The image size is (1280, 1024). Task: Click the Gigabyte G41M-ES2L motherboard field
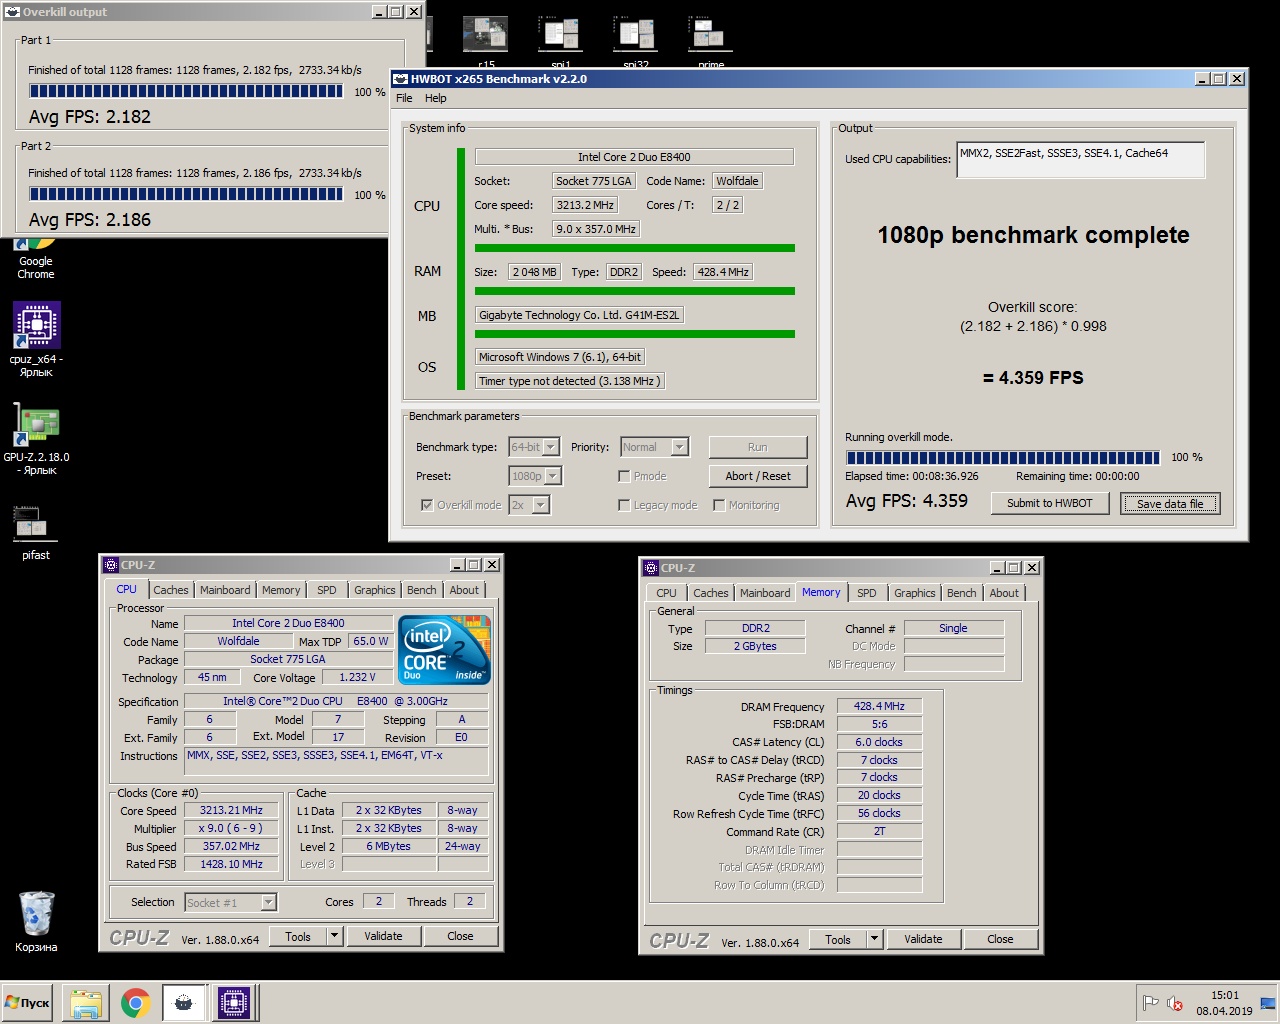tap(580, 315)
